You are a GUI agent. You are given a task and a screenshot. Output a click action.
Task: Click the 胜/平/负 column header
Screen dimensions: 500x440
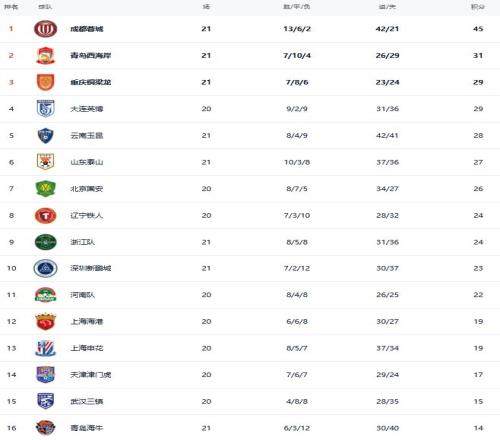[297, 7]
